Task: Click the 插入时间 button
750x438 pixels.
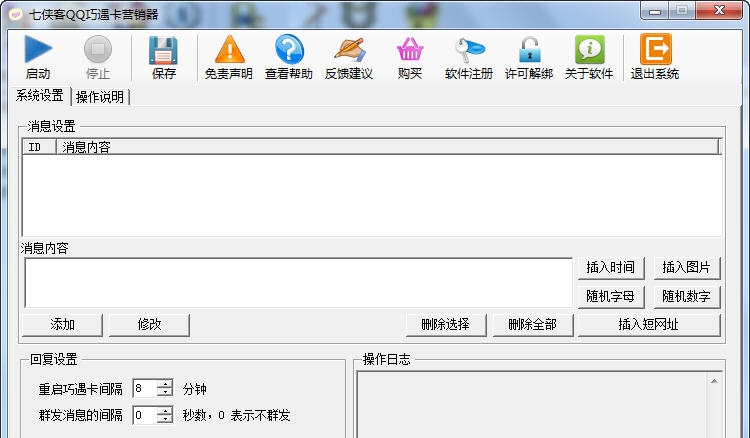Action: pos(611,267)
